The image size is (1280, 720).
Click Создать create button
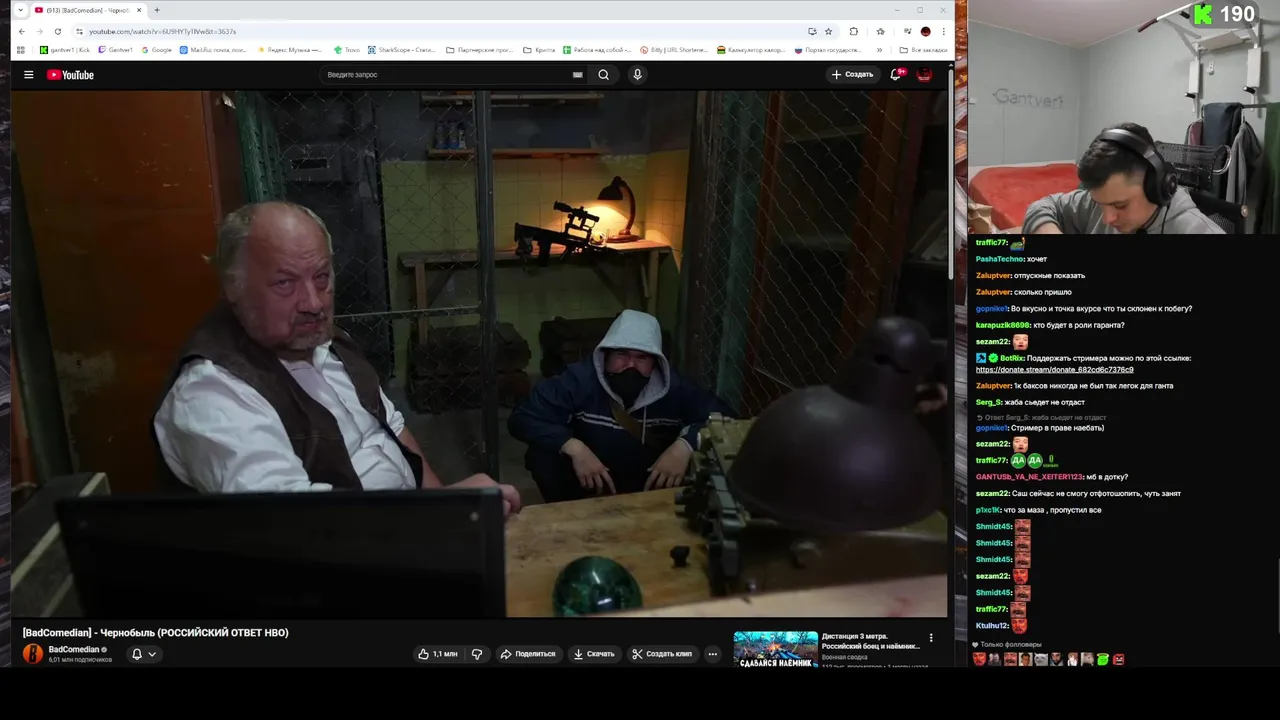point(852,75)
